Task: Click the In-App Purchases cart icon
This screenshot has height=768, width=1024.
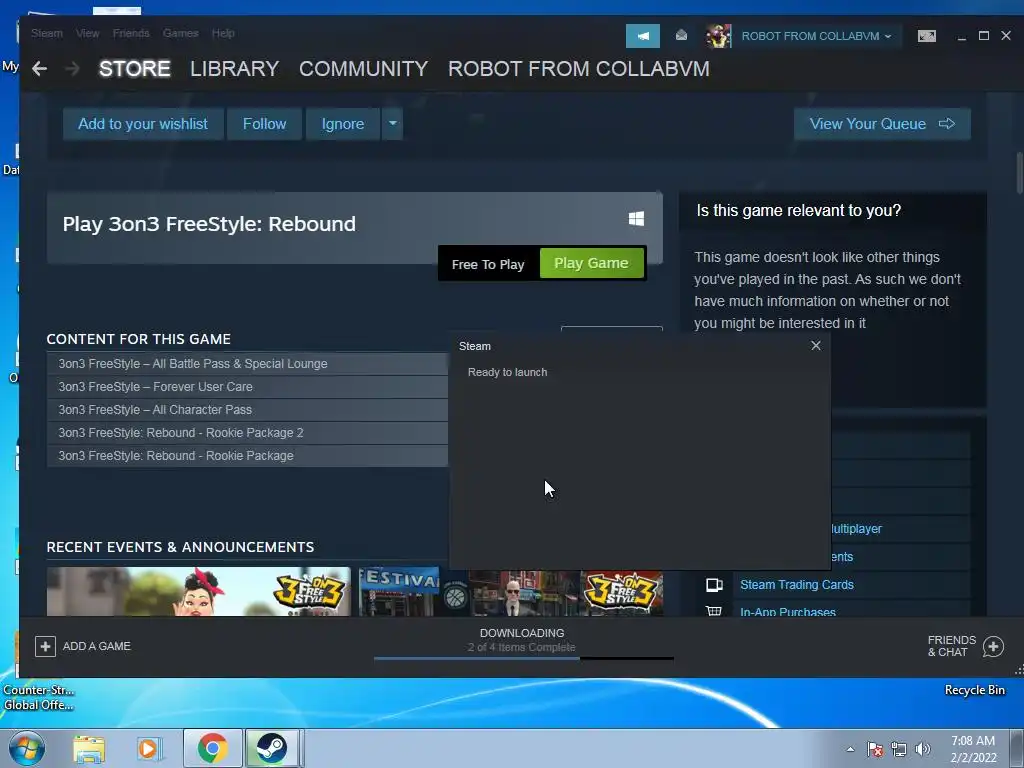Action: point(714,611)
